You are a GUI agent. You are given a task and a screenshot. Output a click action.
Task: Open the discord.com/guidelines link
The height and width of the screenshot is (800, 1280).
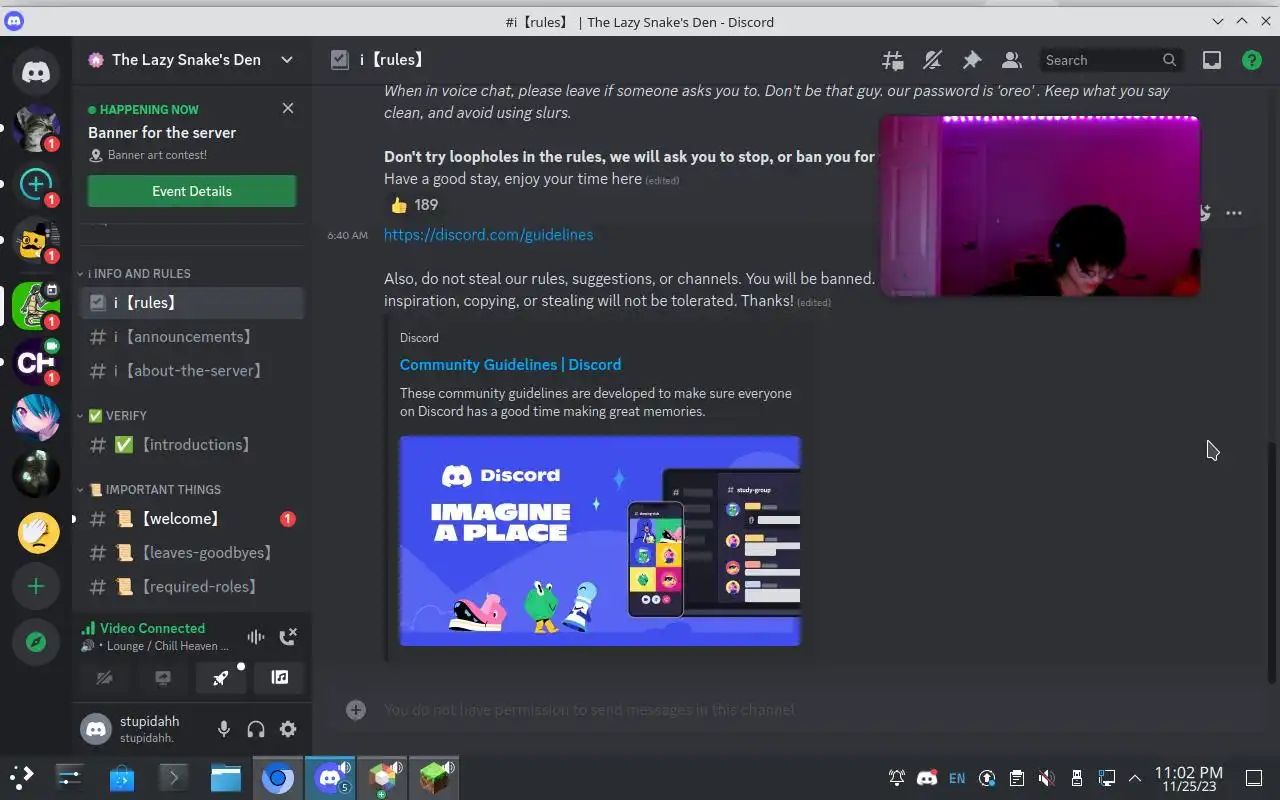(488, 234)
